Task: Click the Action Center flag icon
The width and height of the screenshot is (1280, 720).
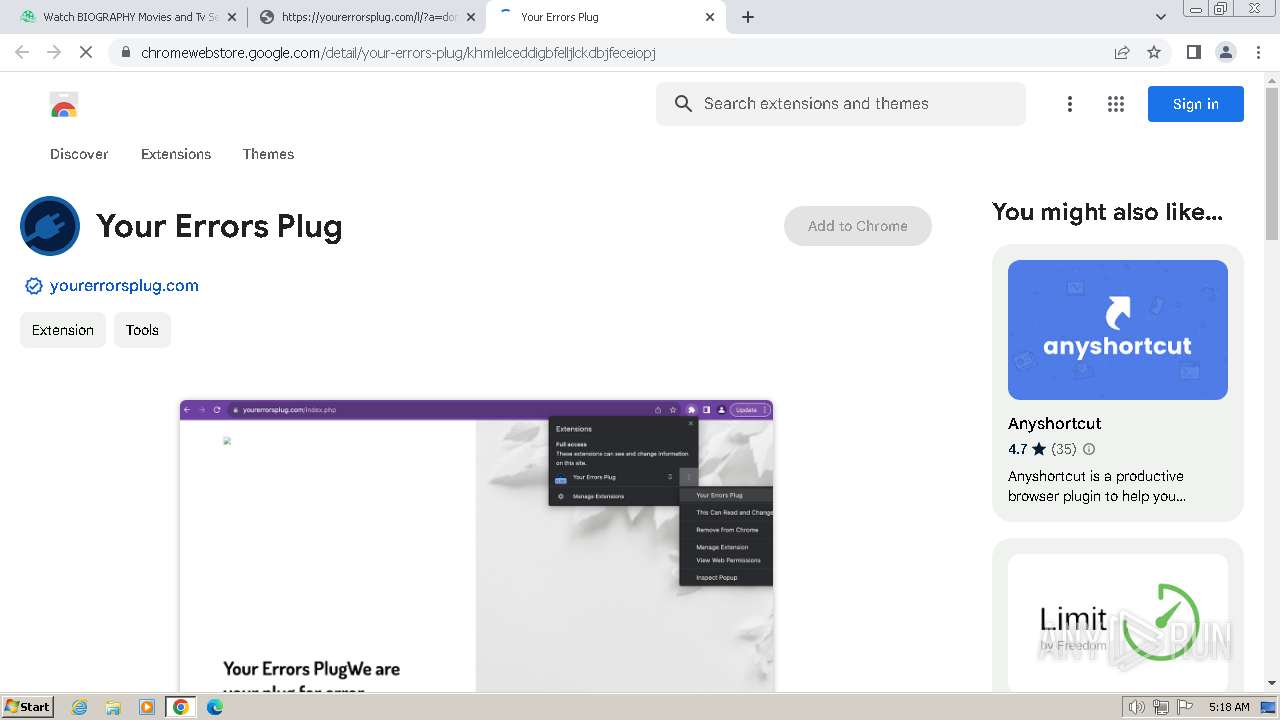Action: [x=1185, y=707]
